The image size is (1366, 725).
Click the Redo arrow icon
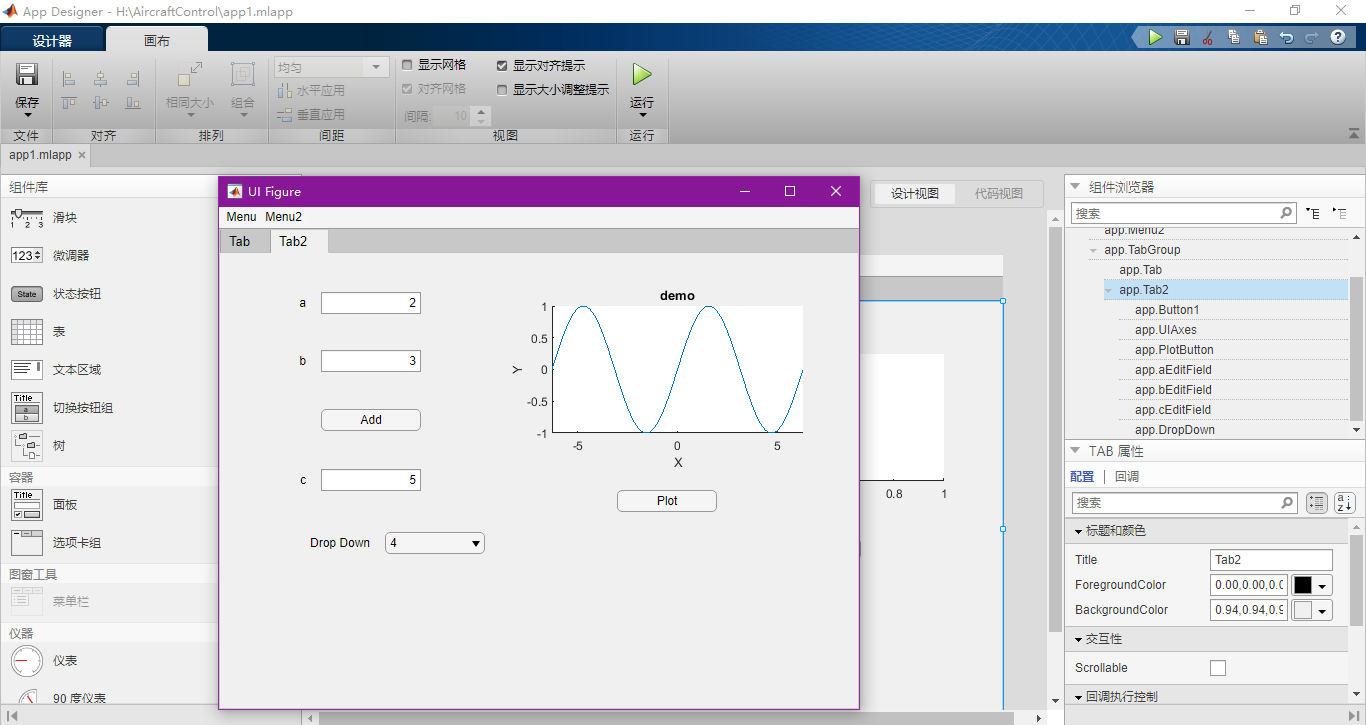tap(1311, 38)
